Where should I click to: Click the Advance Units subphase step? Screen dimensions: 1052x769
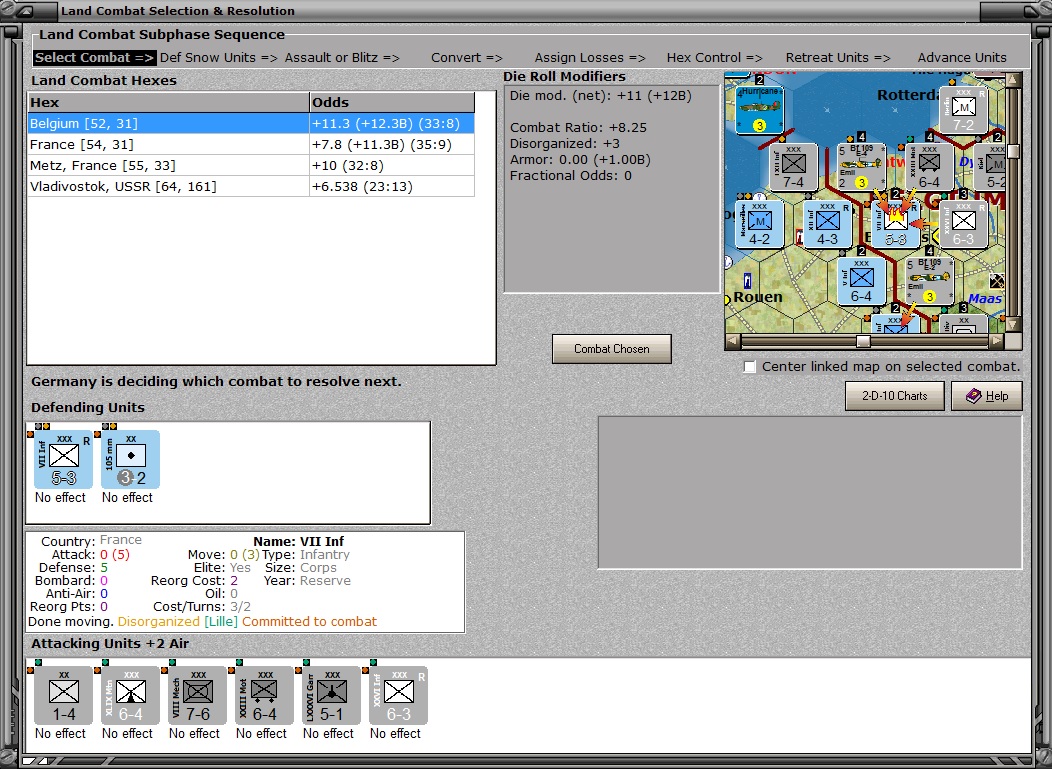962,58
